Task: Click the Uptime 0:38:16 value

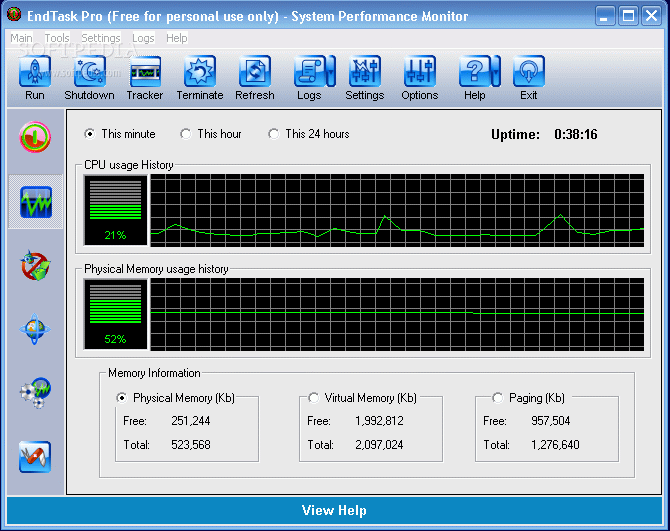Action: click(x=576, y=135)
